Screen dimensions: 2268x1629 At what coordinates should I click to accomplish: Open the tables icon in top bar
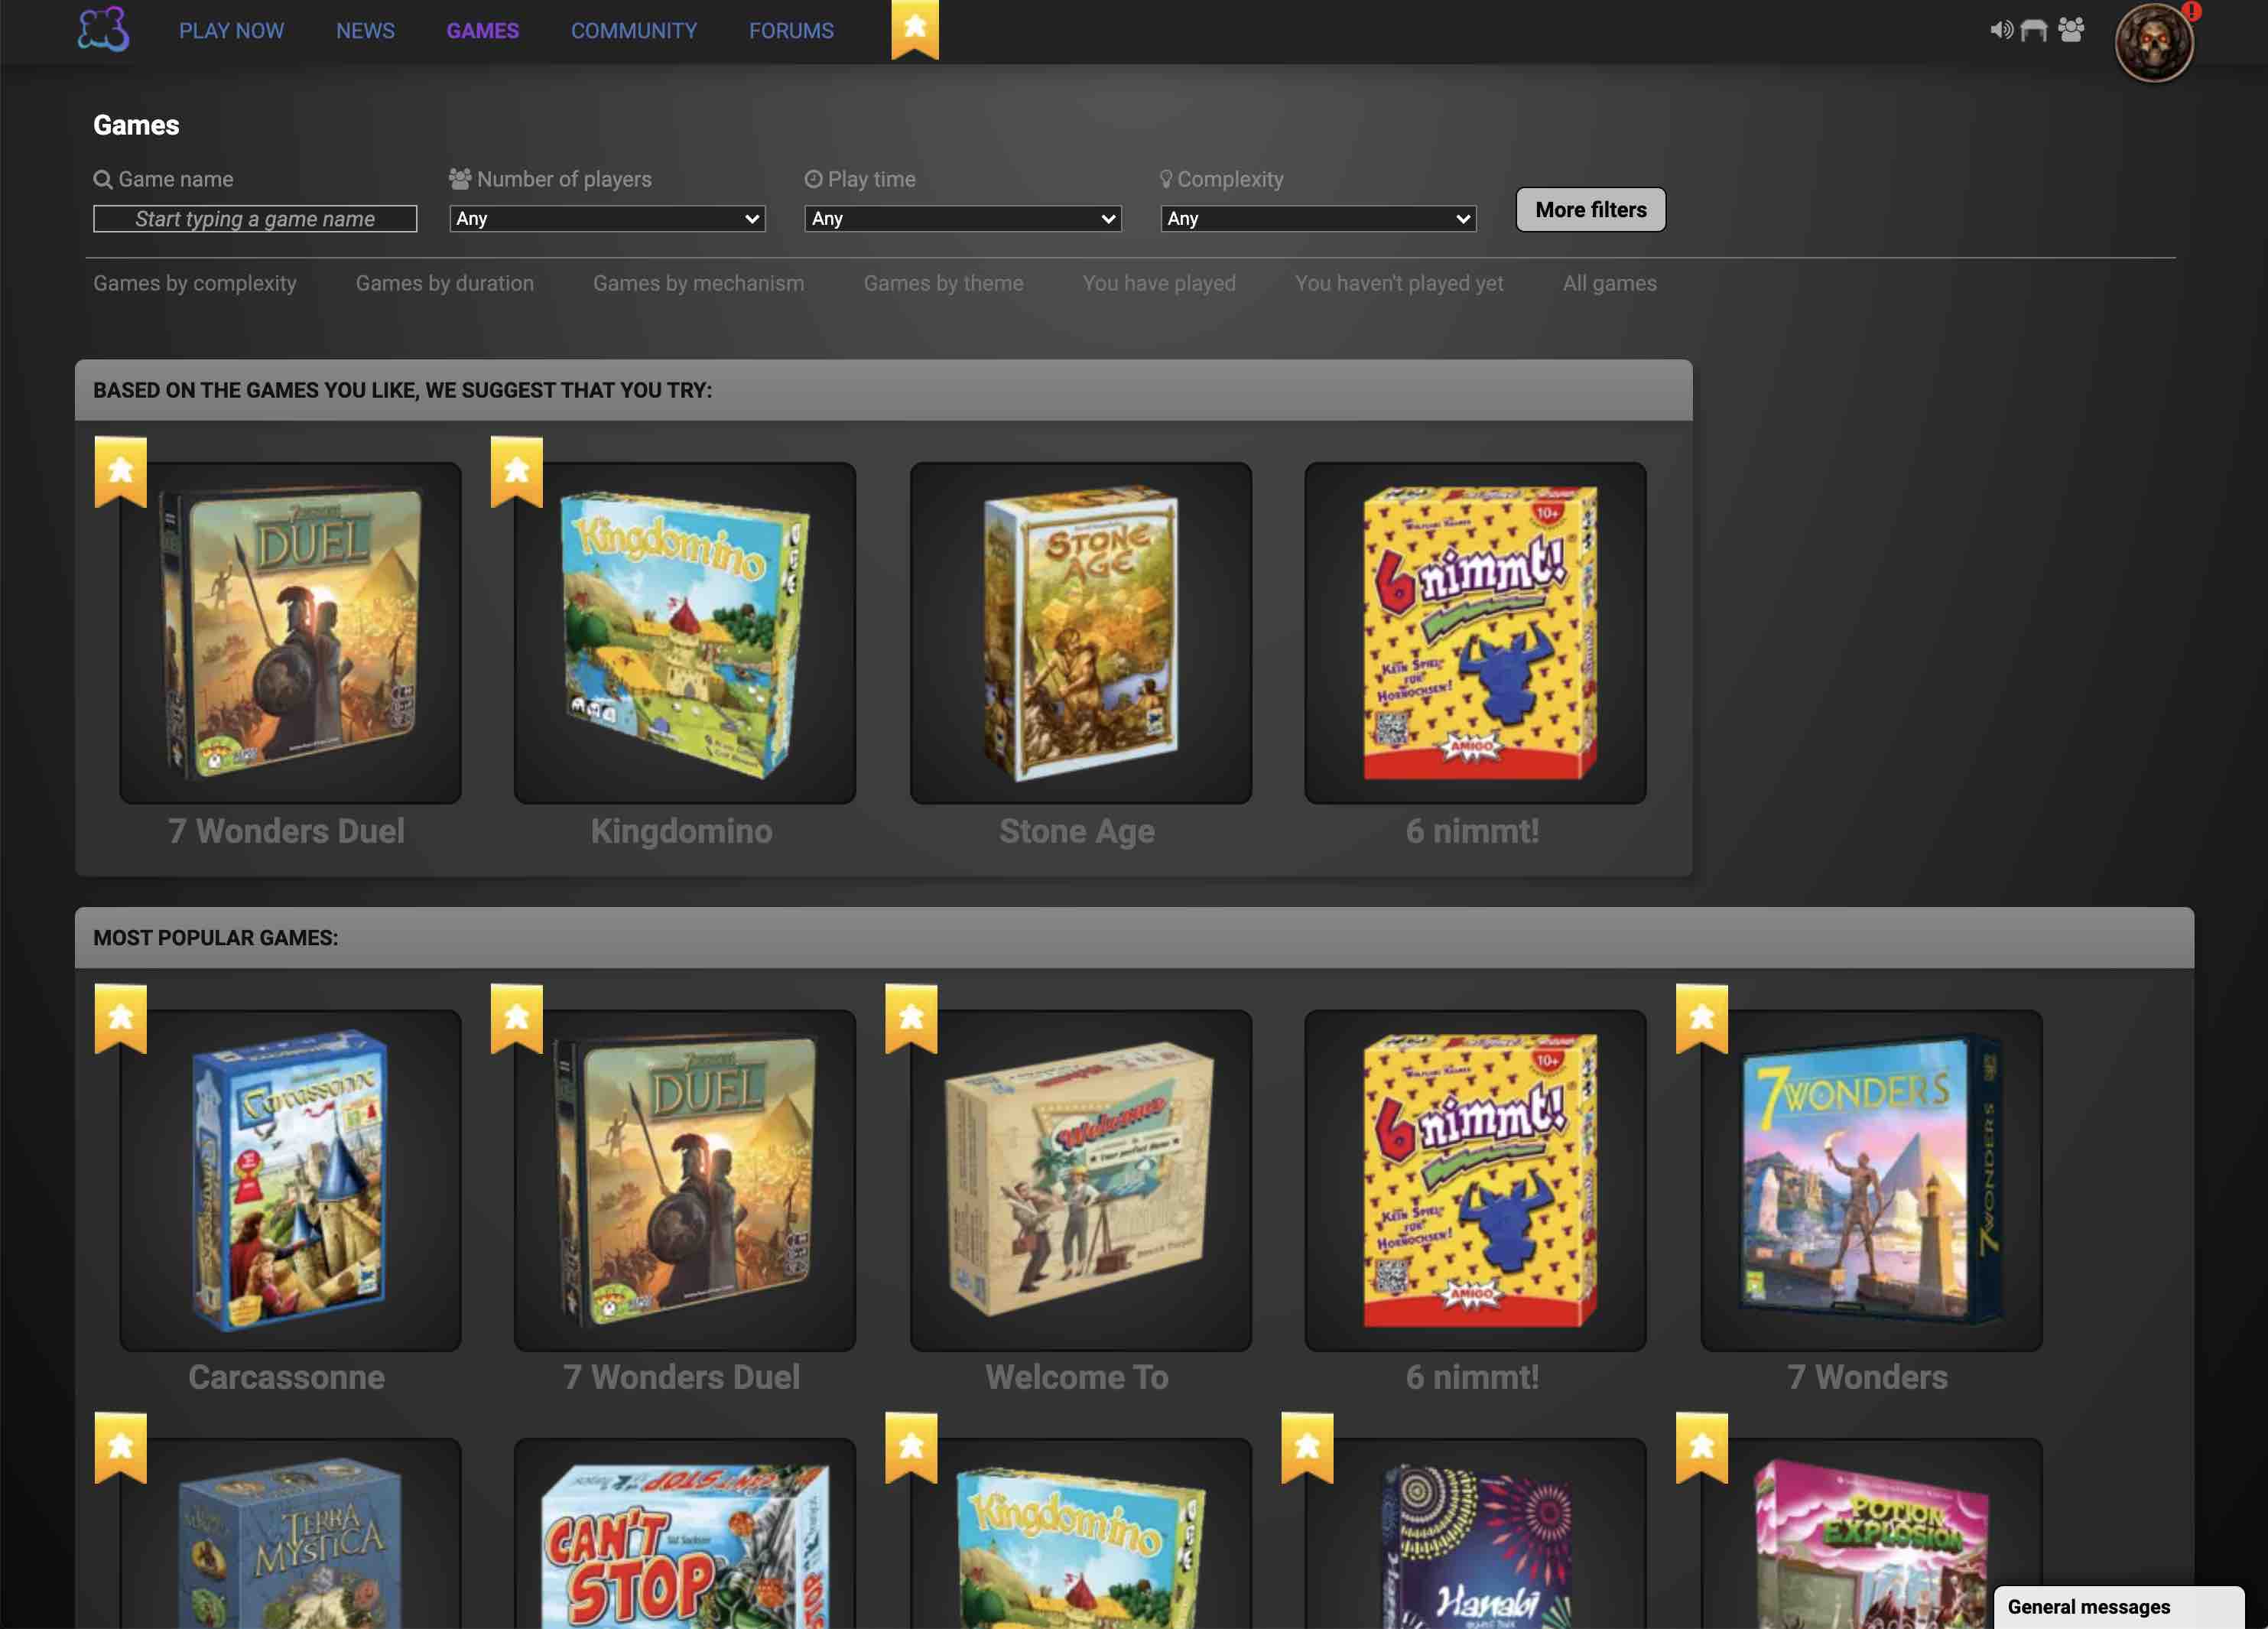tap(2034, 30)
